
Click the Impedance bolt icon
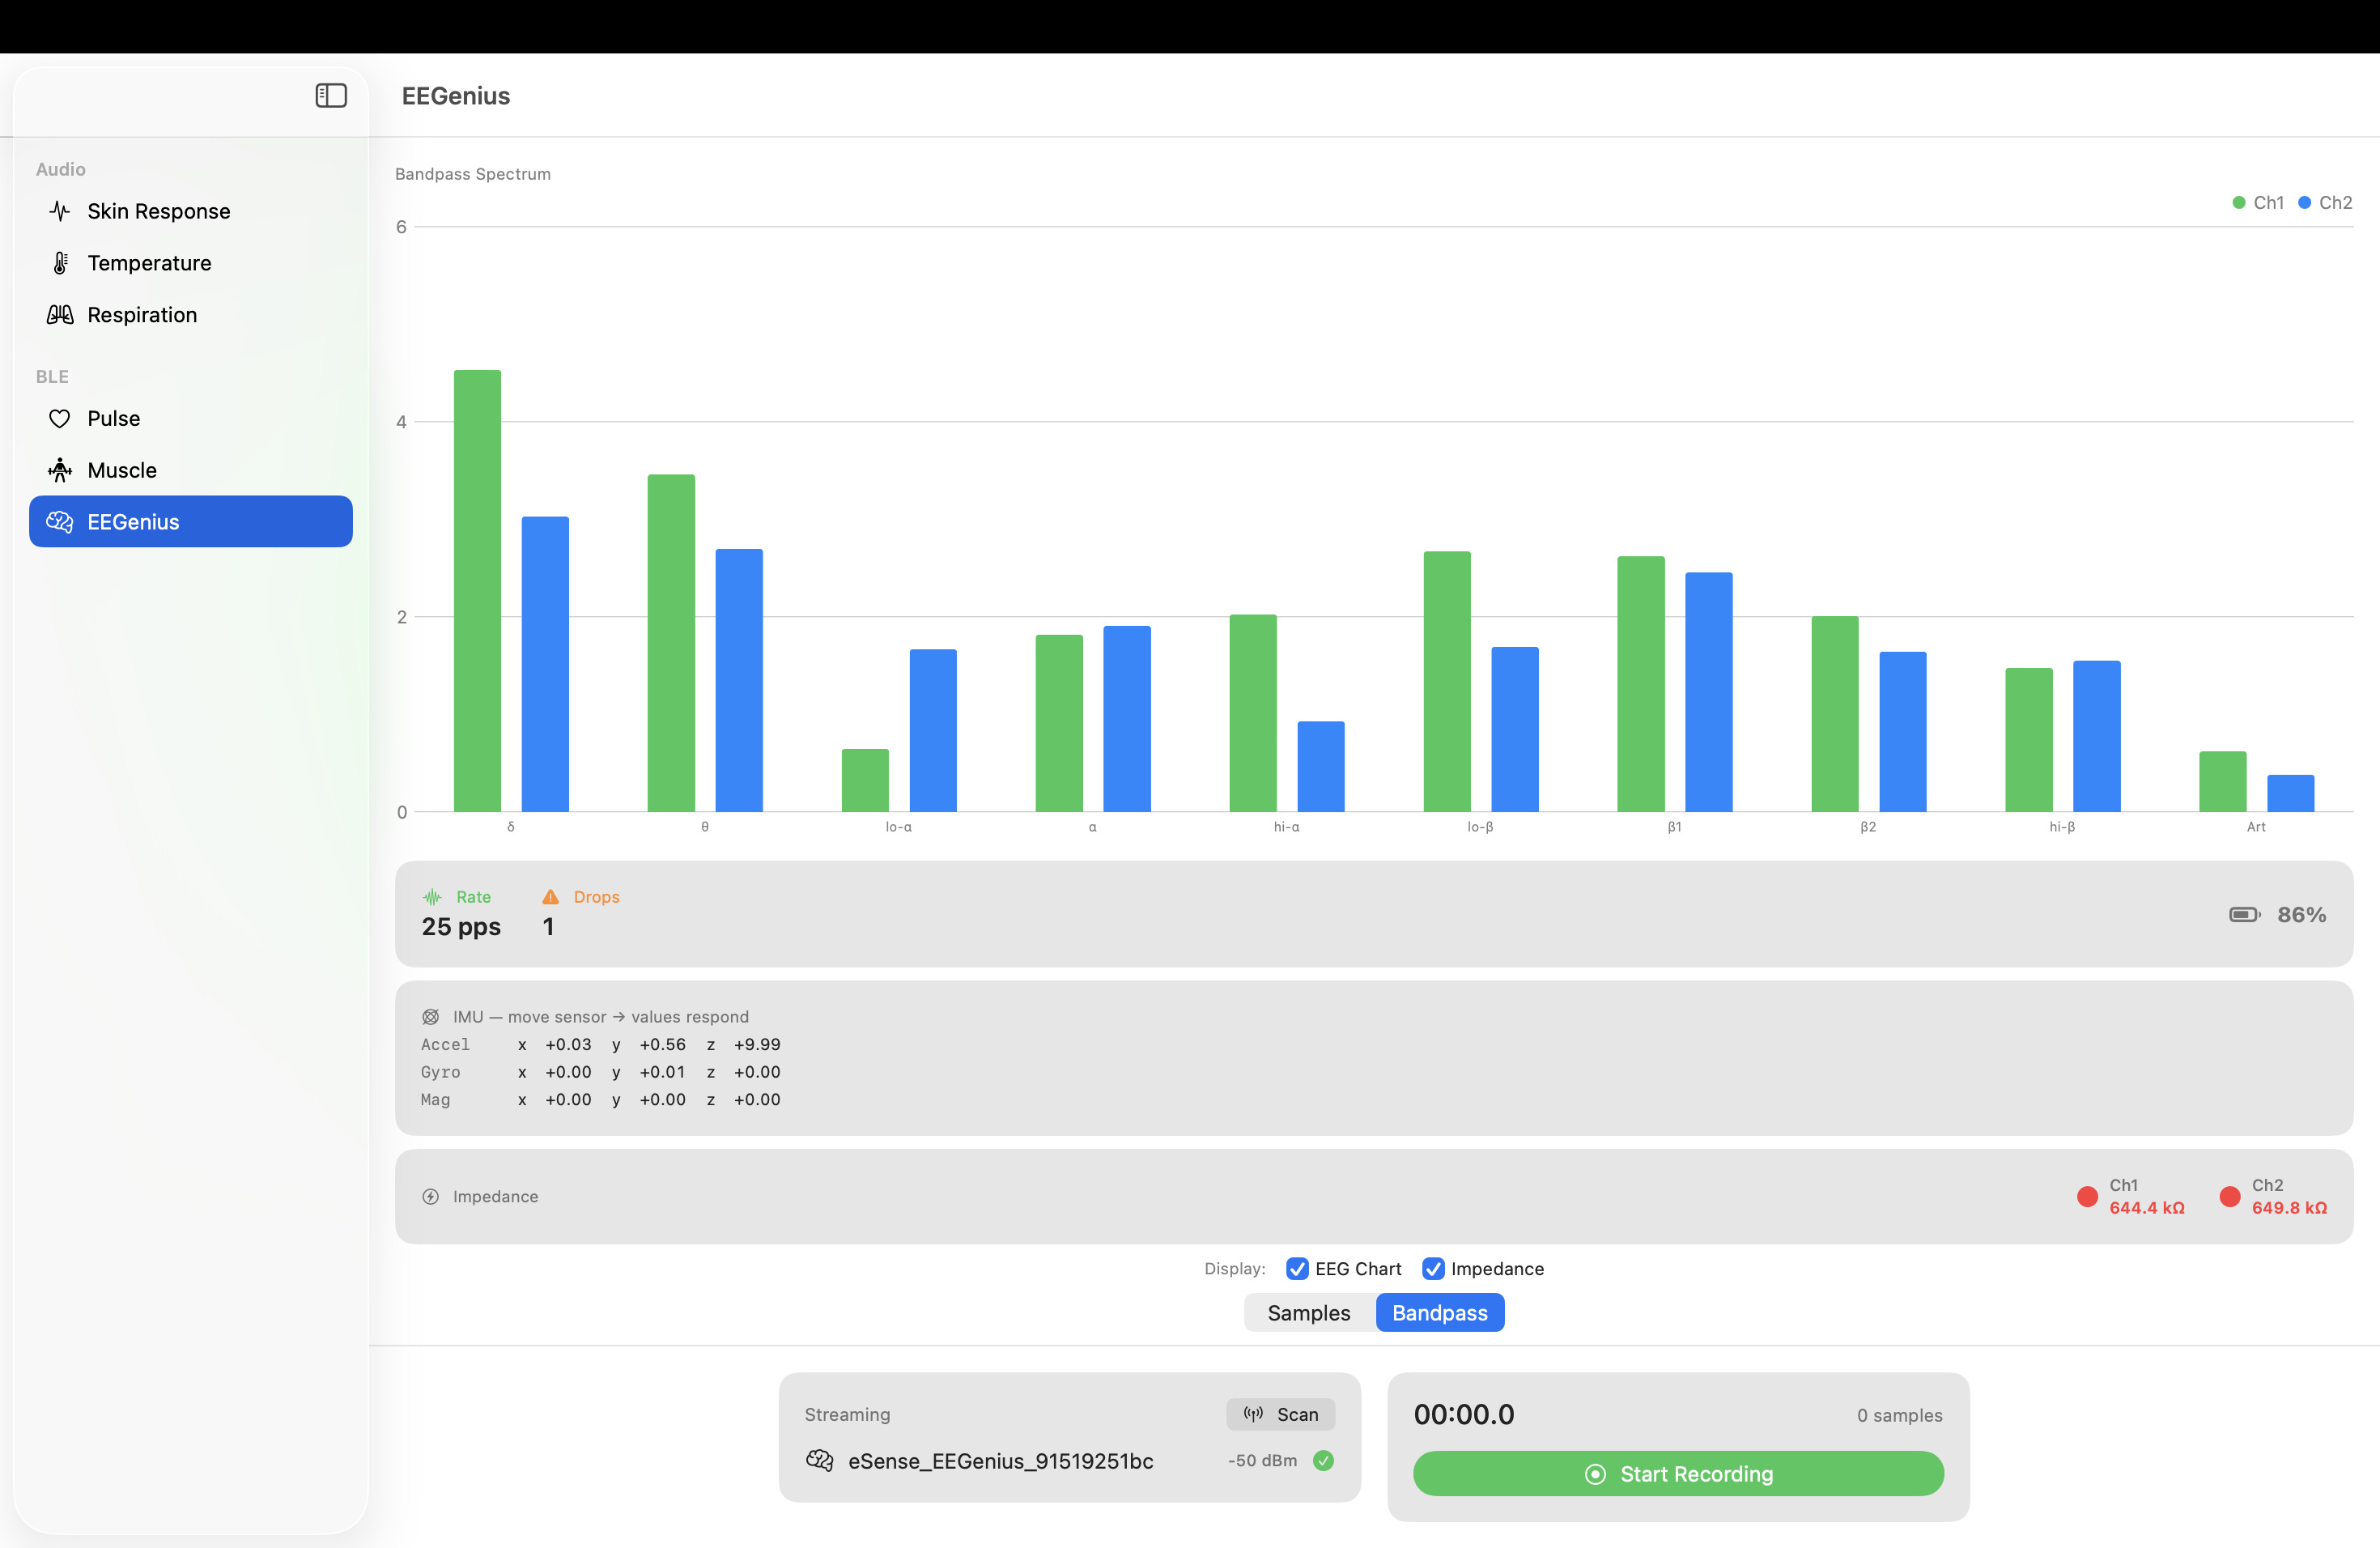click(430, 1197)
